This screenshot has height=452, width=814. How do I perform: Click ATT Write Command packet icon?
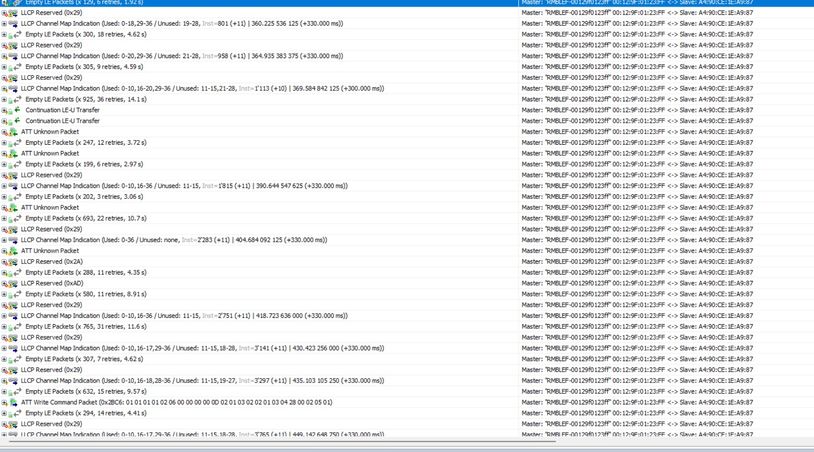12,403
